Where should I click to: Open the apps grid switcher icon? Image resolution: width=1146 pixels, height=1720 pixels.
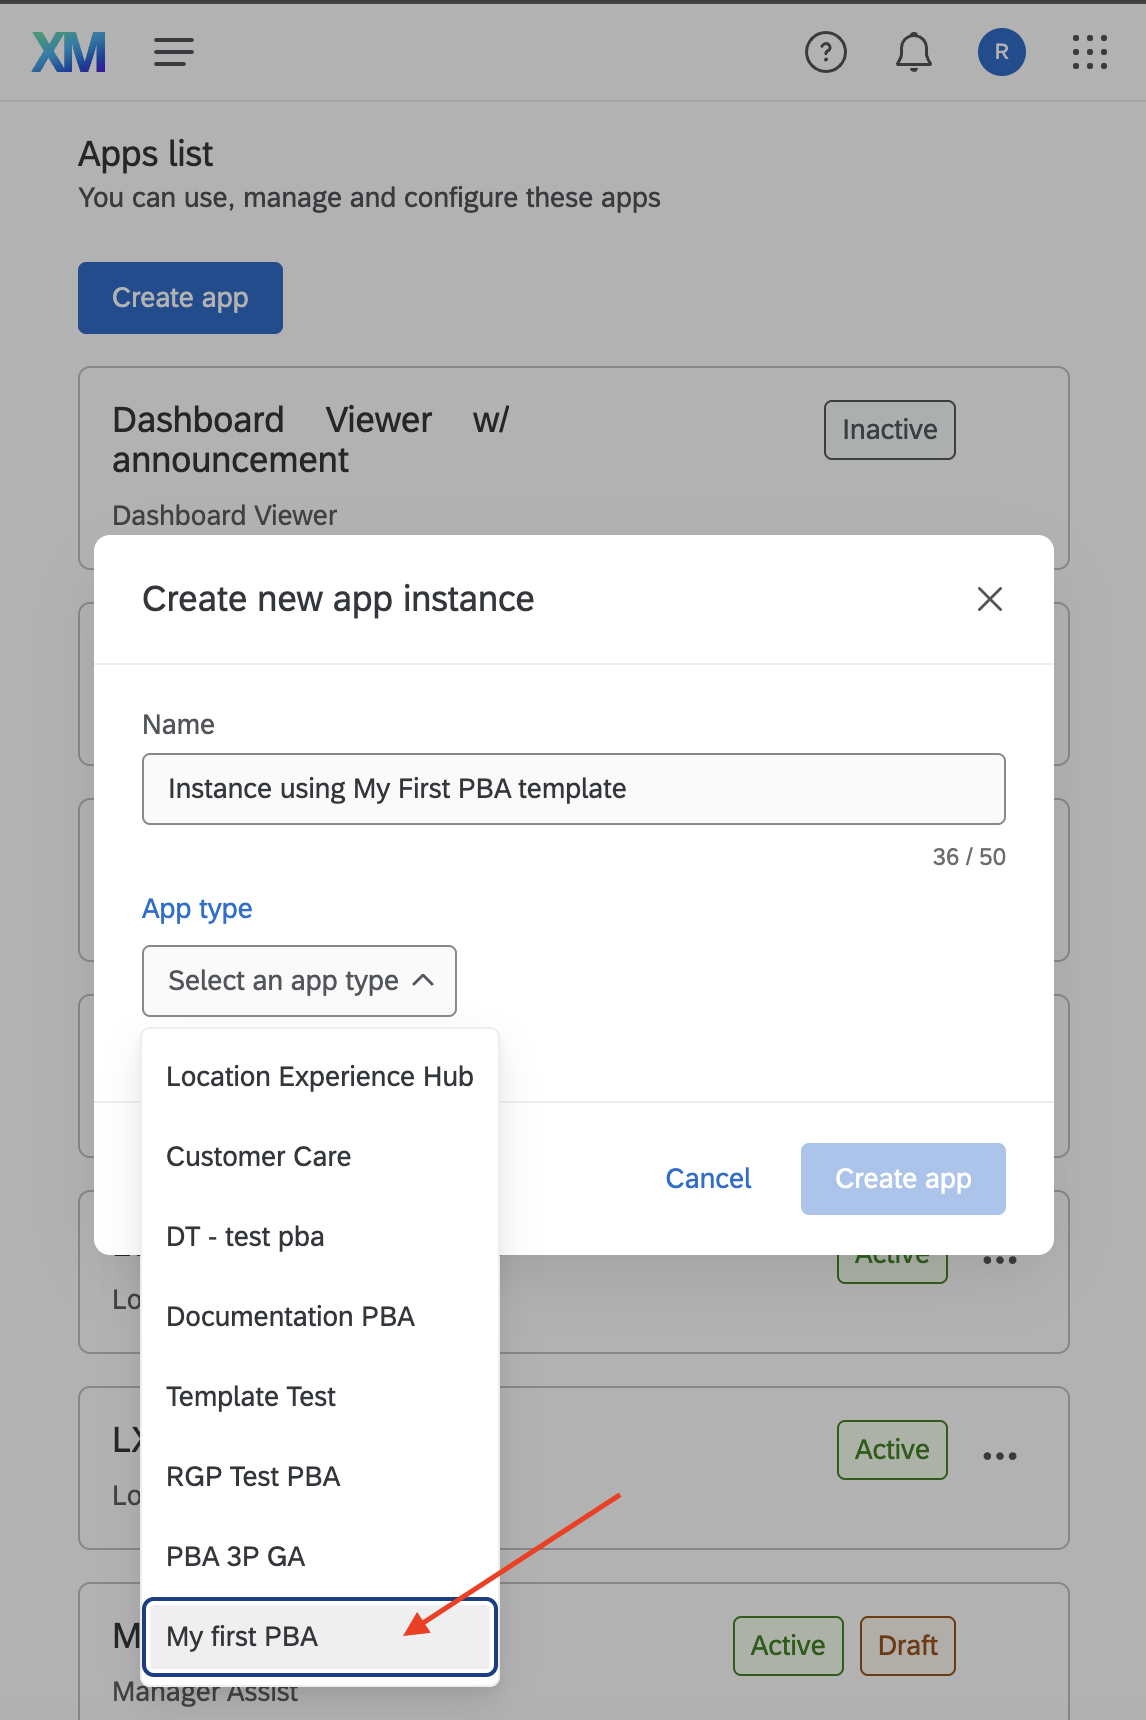click(x=1090, y=52)
